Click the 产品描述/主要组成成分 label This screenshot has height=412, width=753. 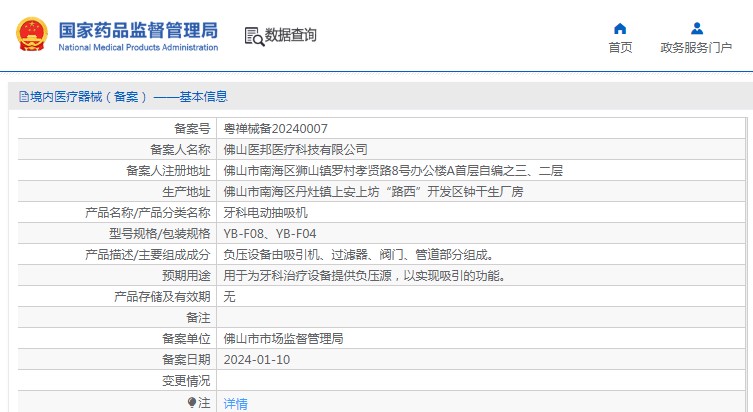(147, 254)
